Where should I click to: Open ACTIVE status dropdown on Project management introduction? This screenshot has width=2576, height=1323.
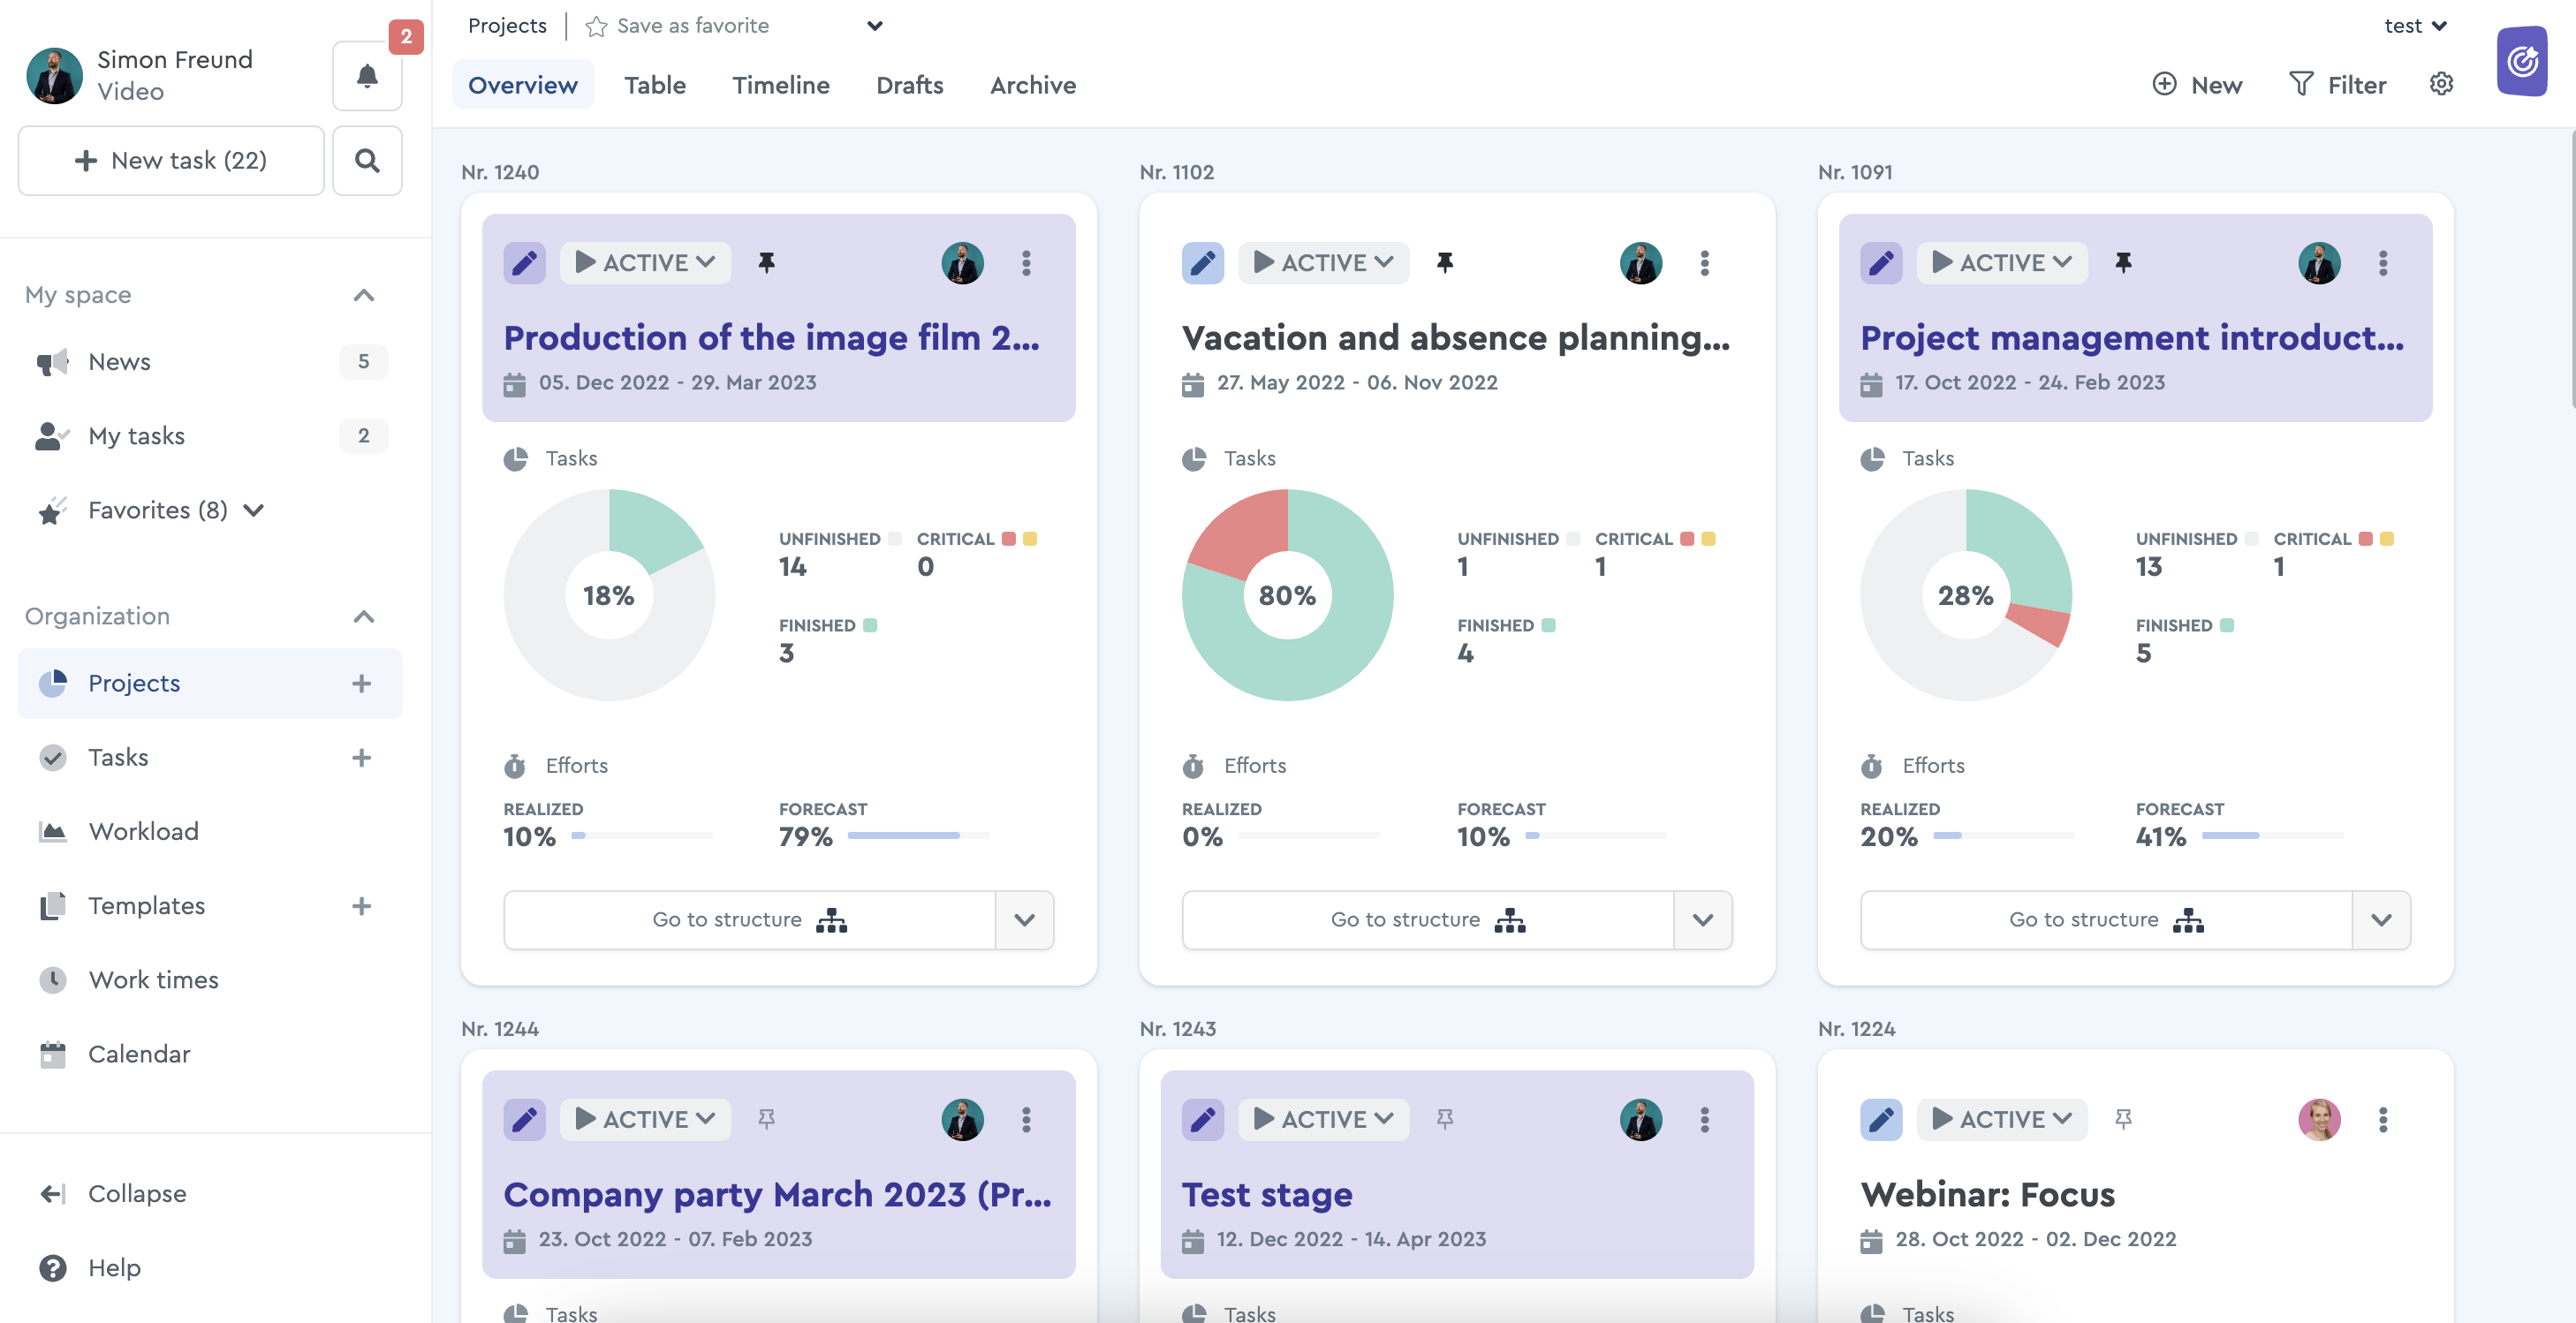2002,263
